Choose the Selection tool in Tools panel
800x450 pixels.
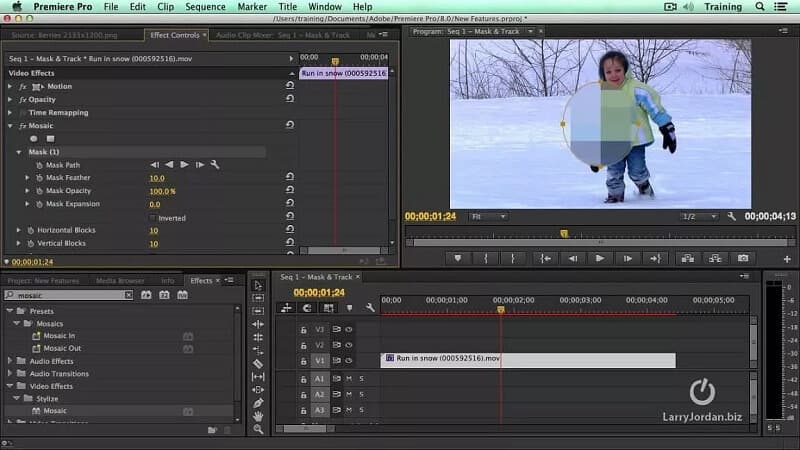pyautogui.click(x=258, y=285)
